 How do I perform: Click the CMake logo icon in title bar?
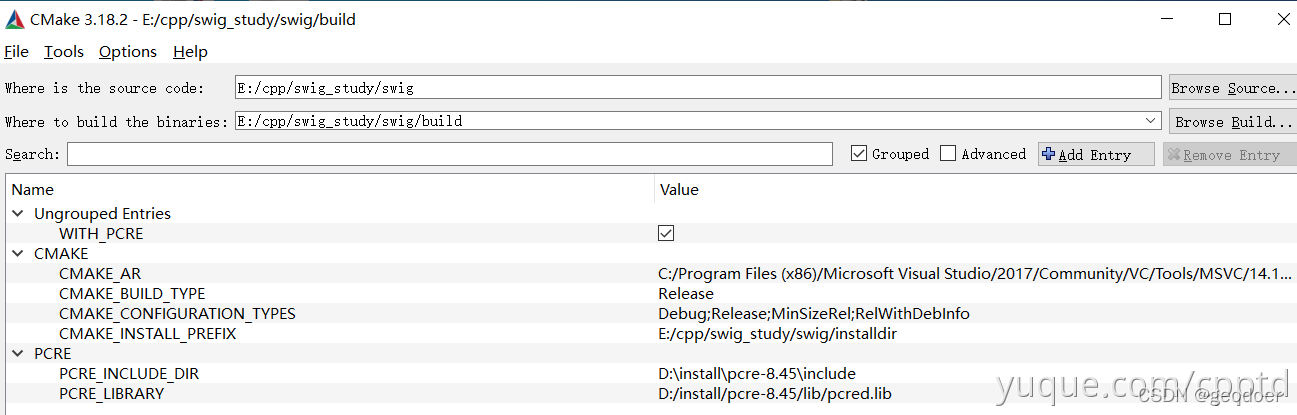tap(15, 19)
